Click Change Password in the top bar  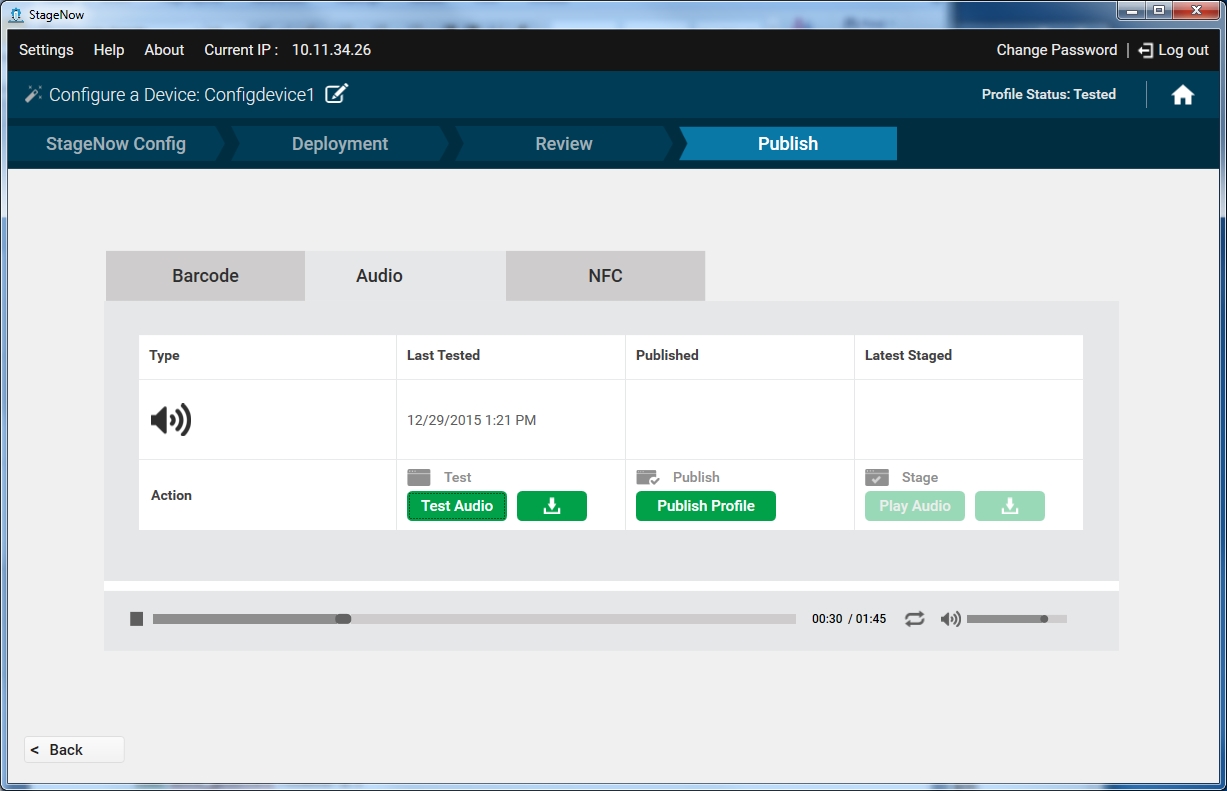(1056, 50)
